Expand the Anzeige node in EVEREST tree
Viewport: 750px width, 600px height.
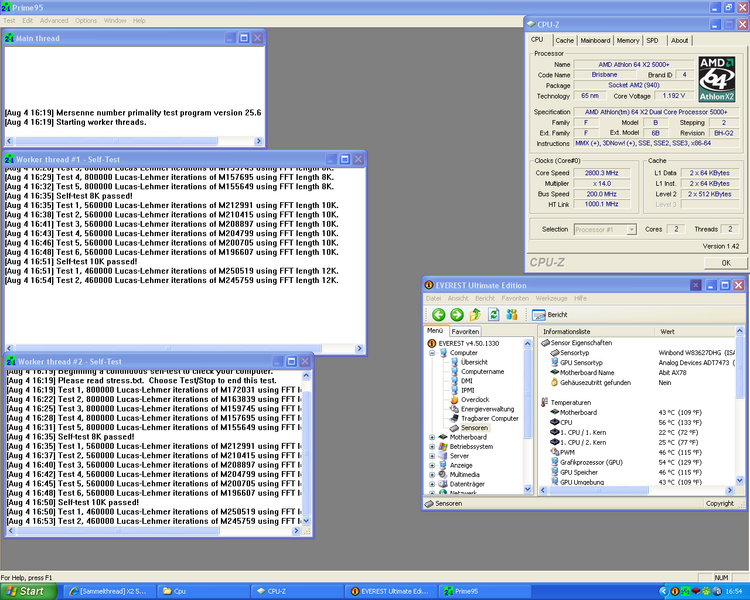click(432, 465)
